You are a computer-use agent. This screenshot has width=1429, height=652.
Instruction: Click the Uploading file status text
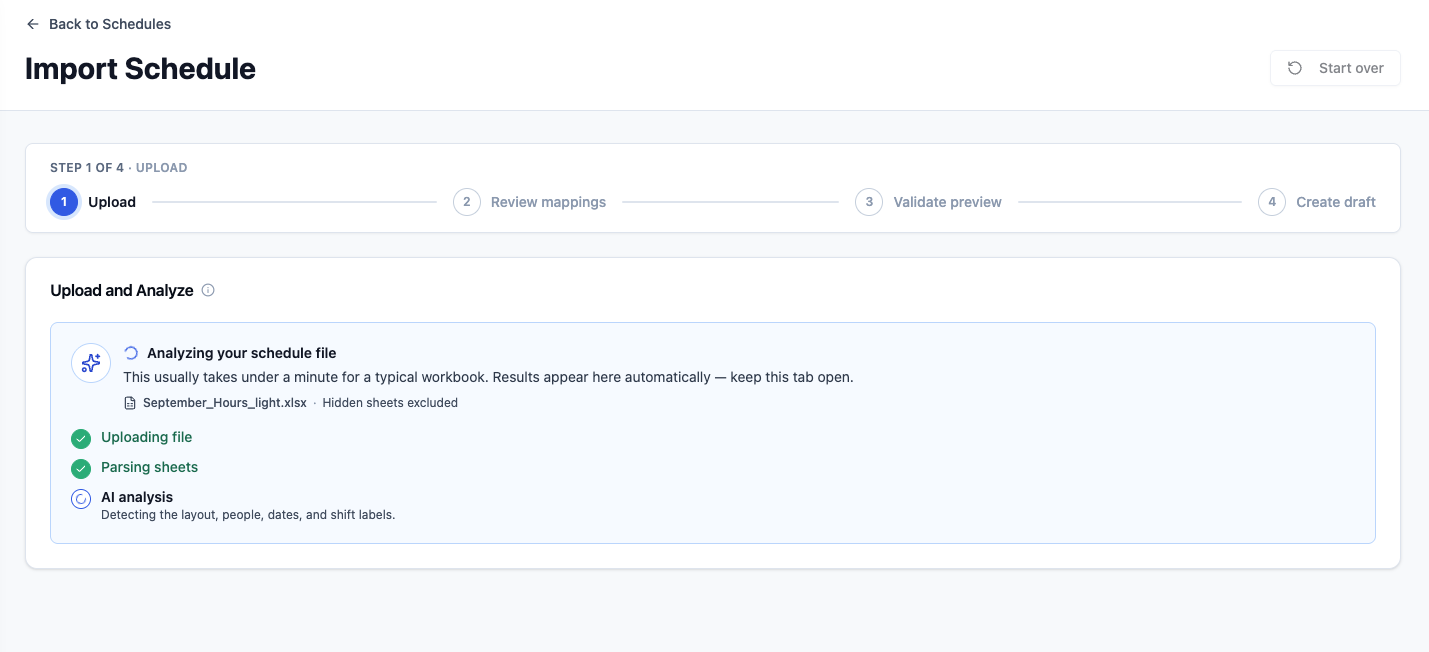pos(147,437)
